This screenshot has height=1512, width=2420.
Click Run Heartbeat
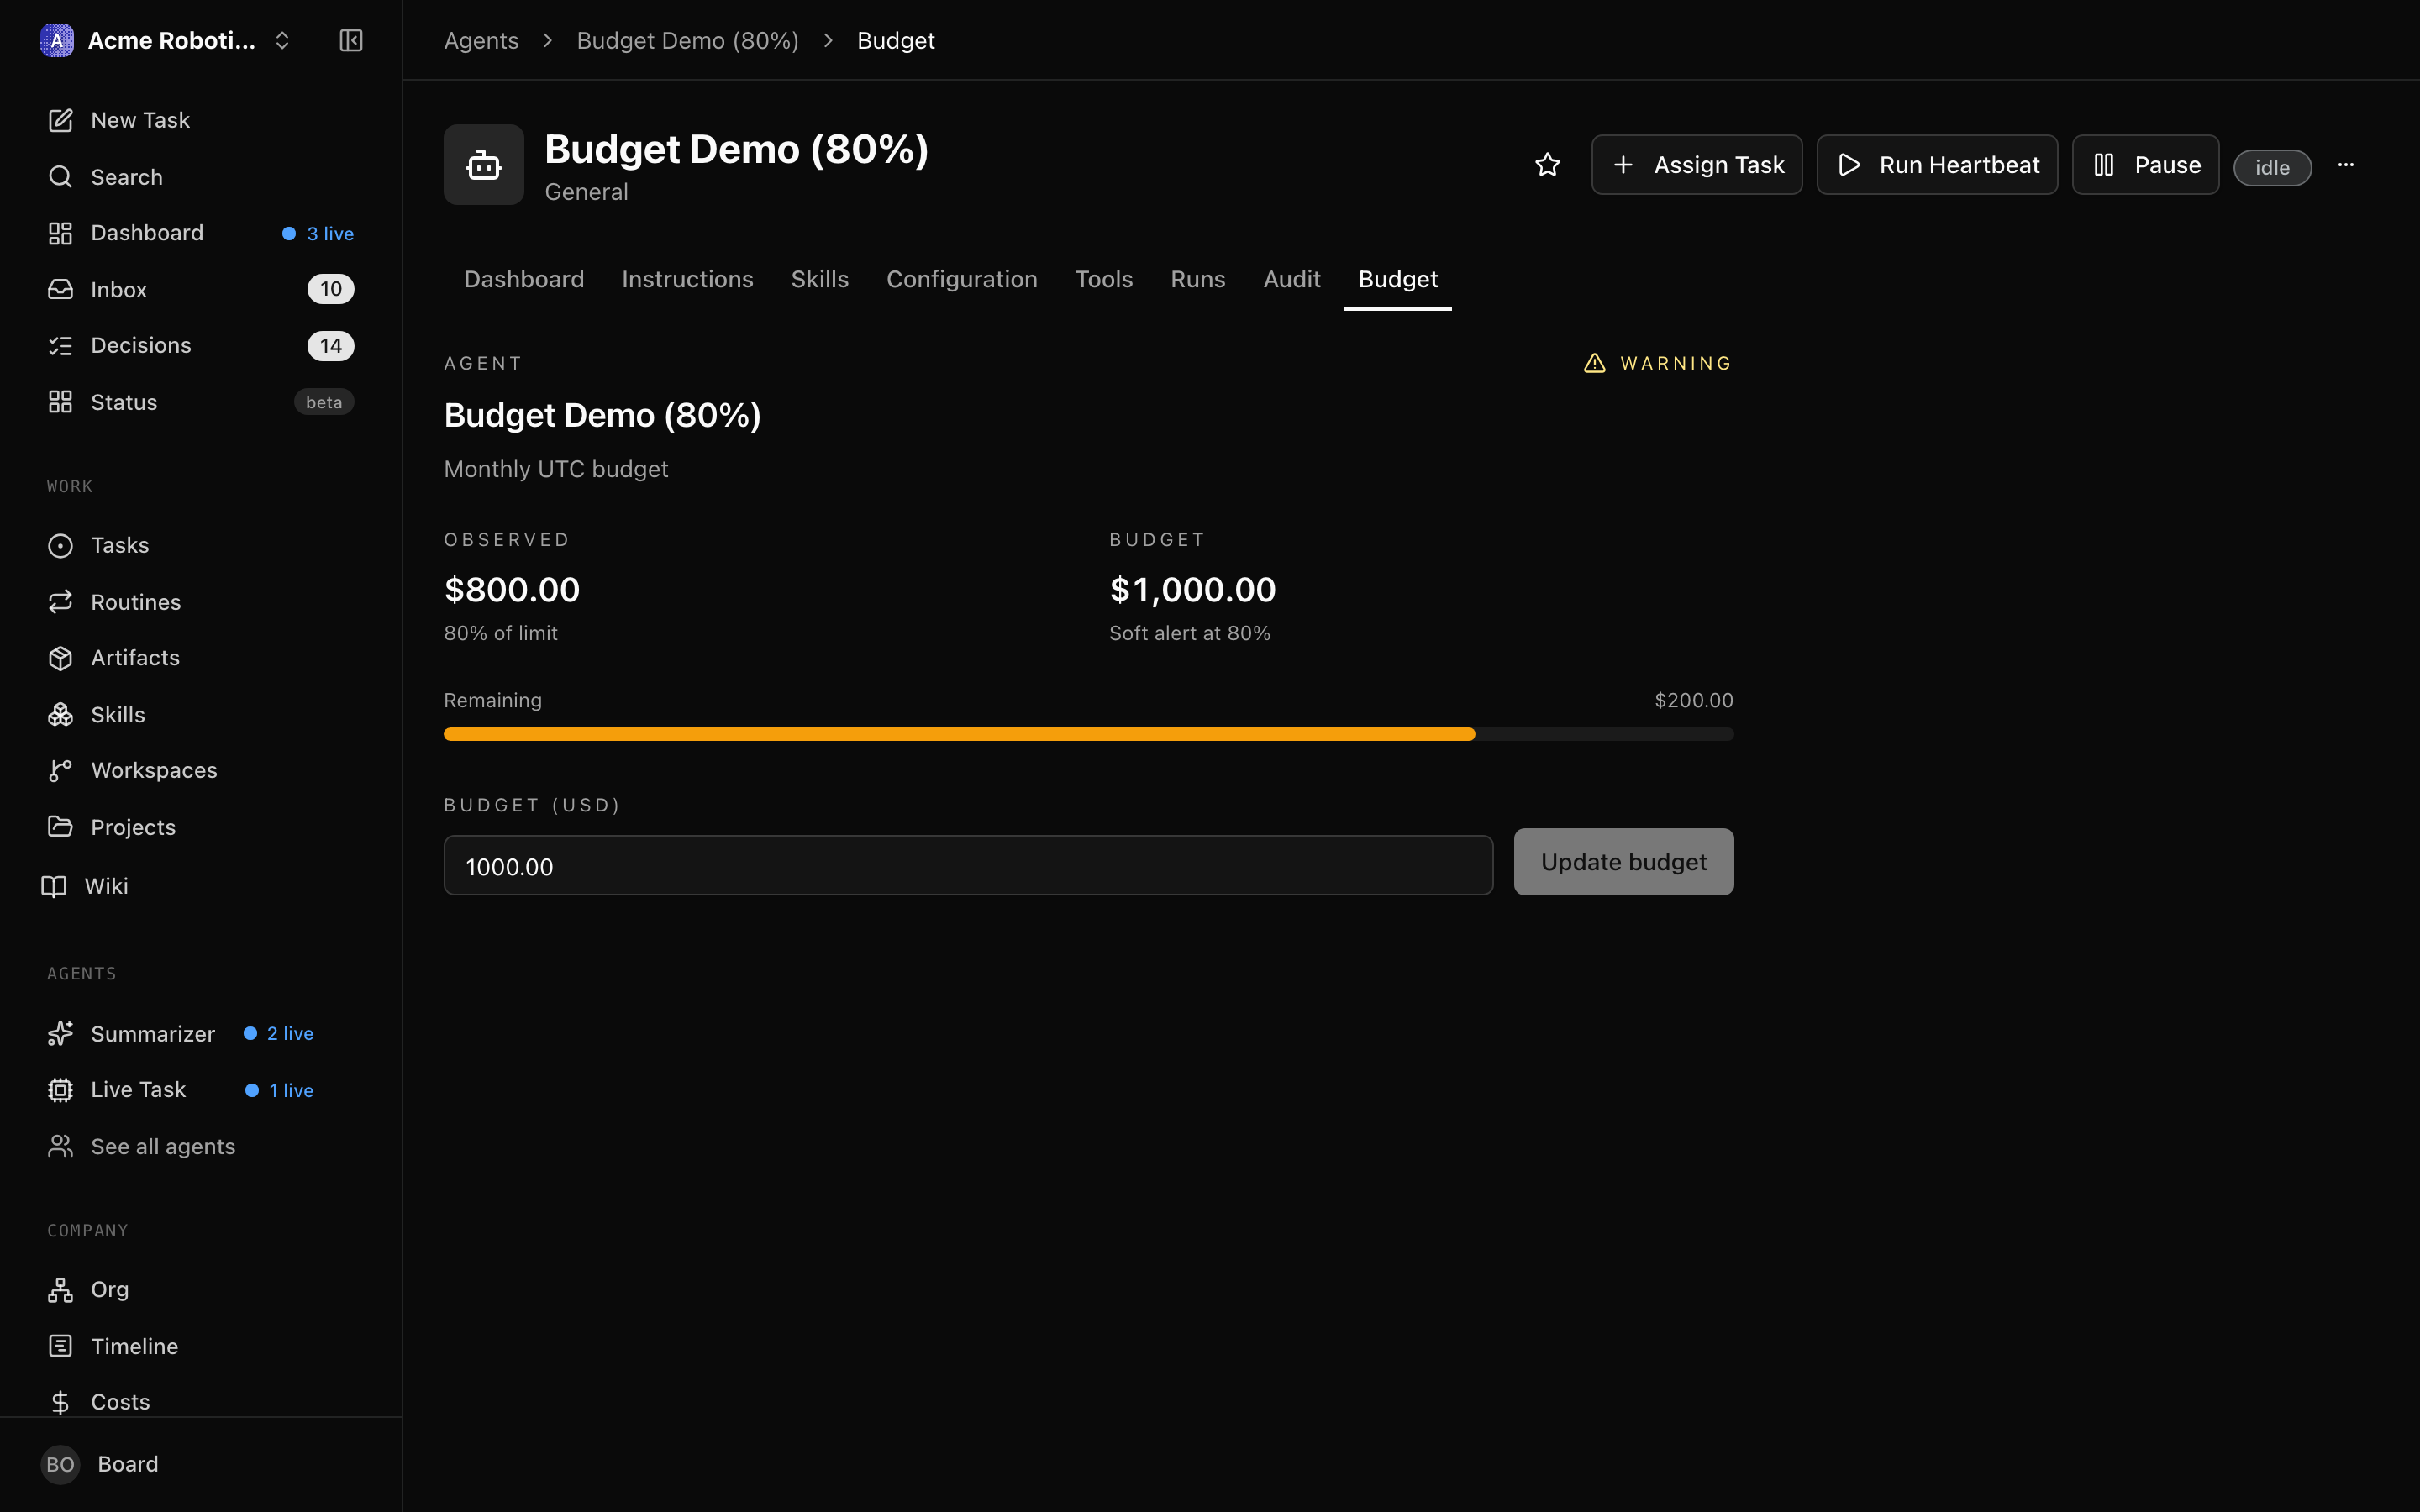[1937, 165]
